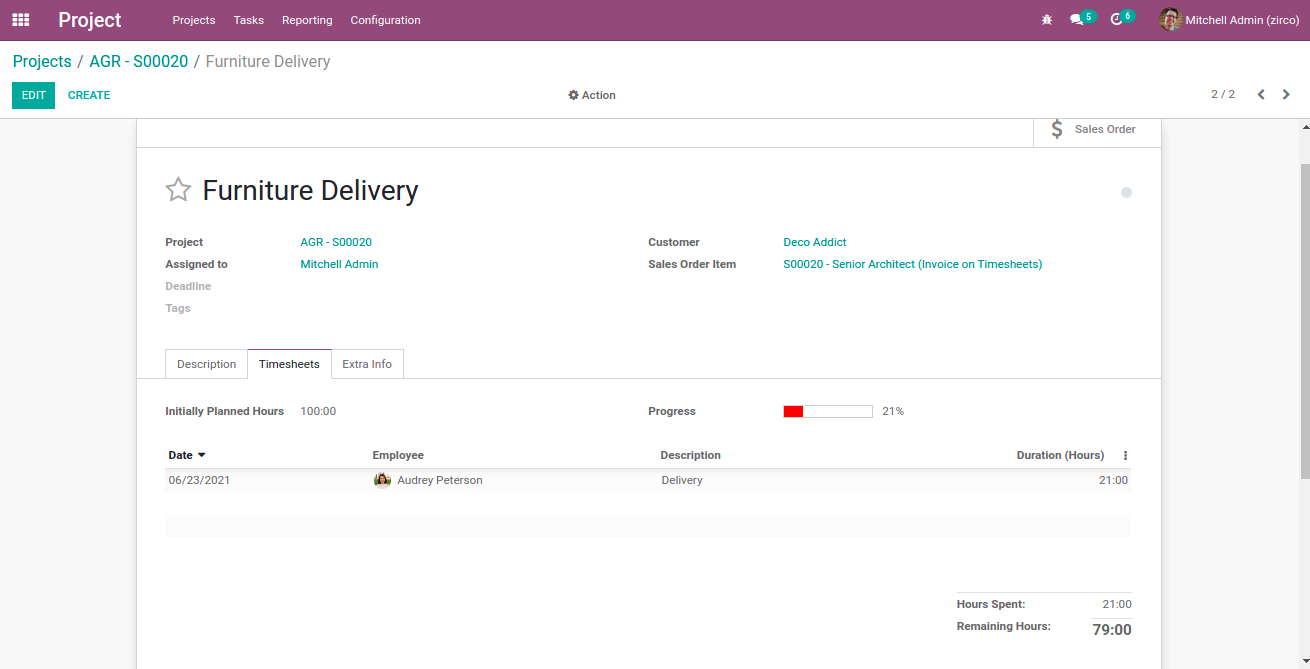Go to next record arrow

click(1287, 95)
